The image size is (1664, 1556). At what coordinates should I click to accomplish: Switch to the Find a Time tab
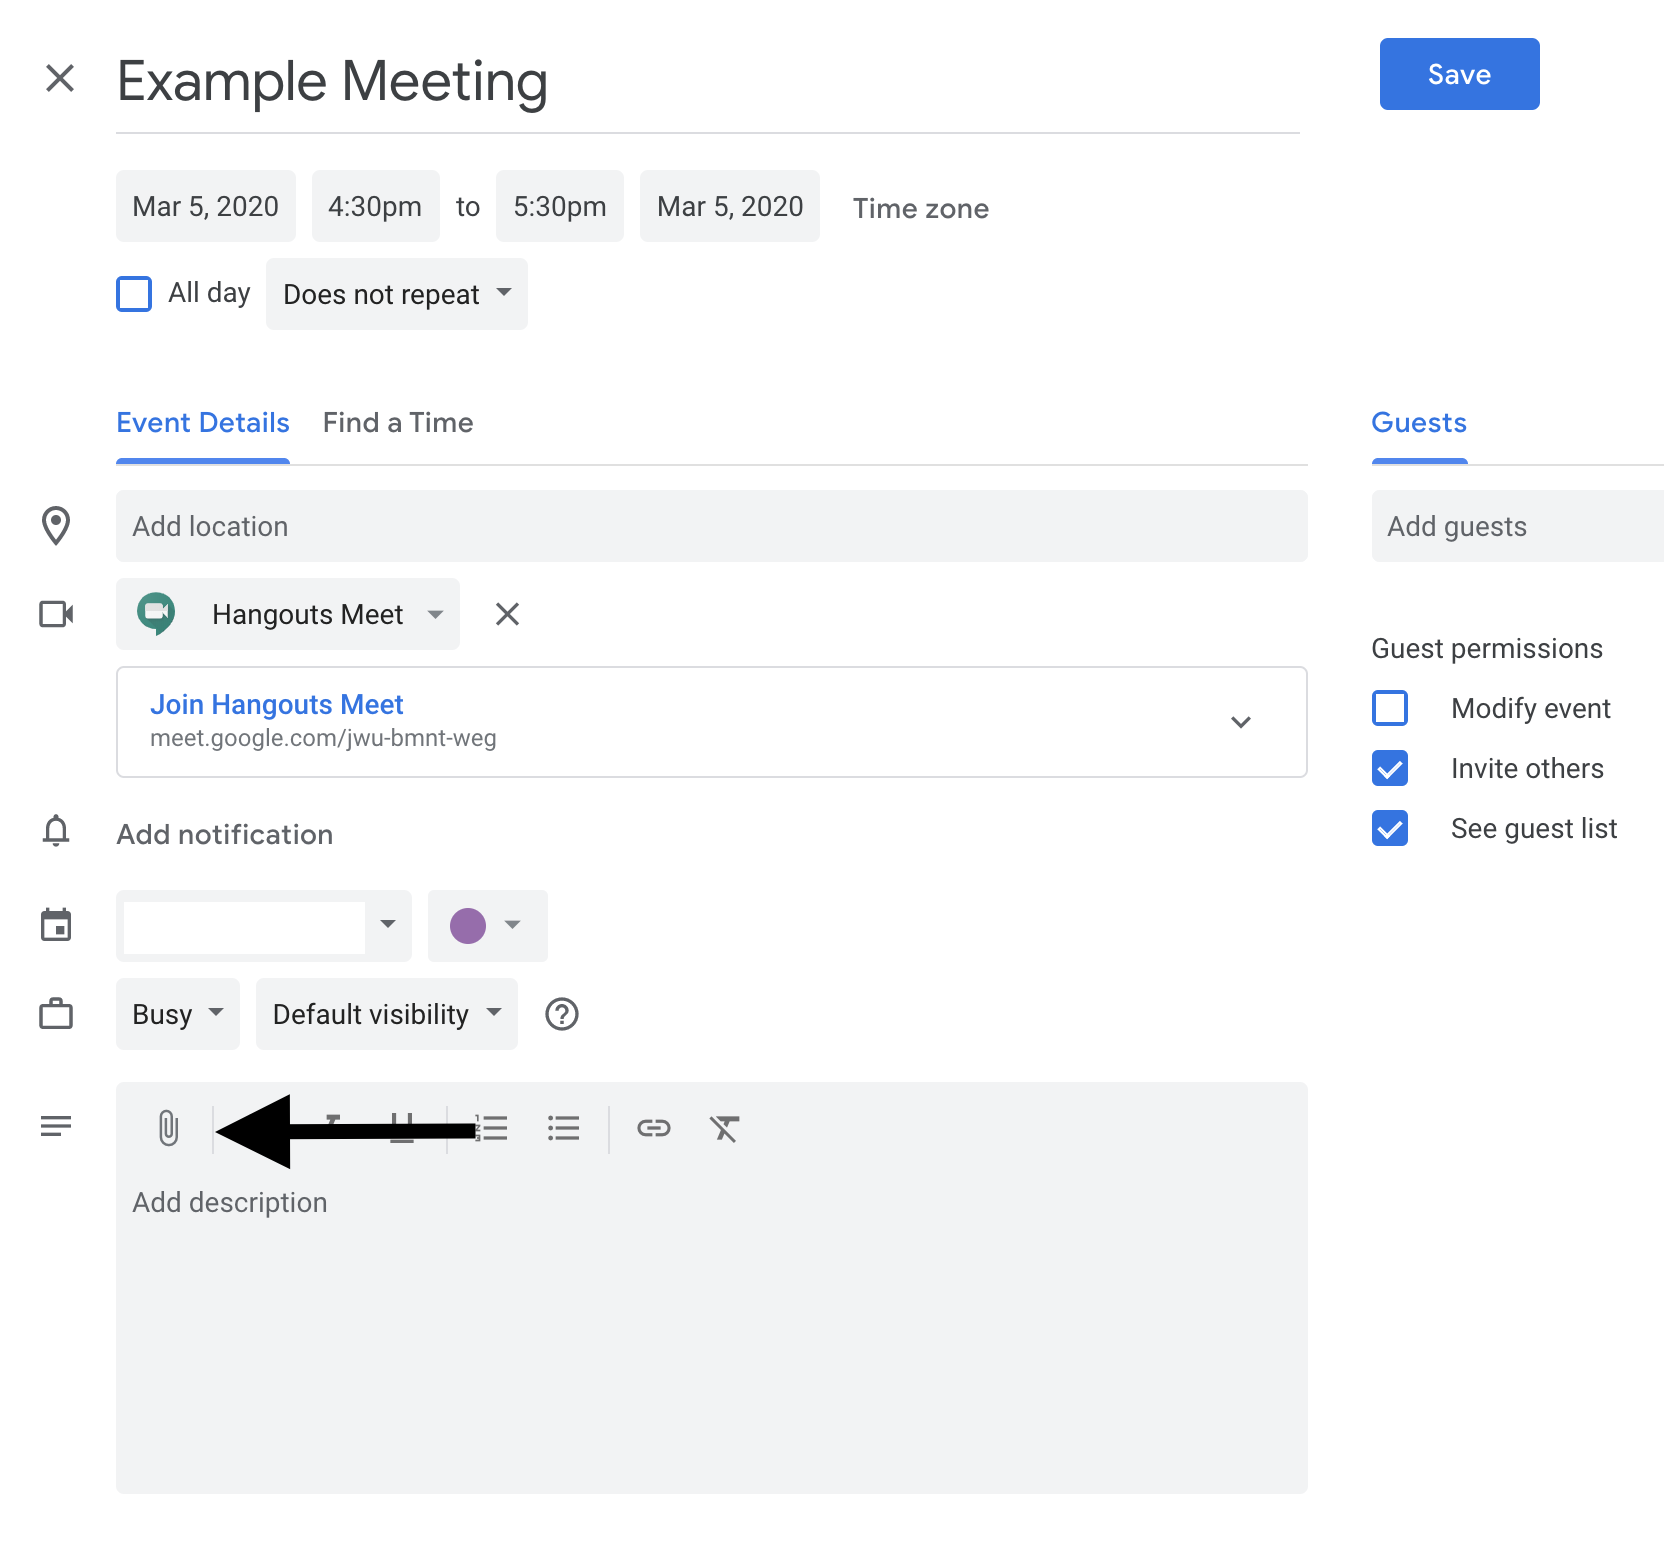(x=397, y=422)
